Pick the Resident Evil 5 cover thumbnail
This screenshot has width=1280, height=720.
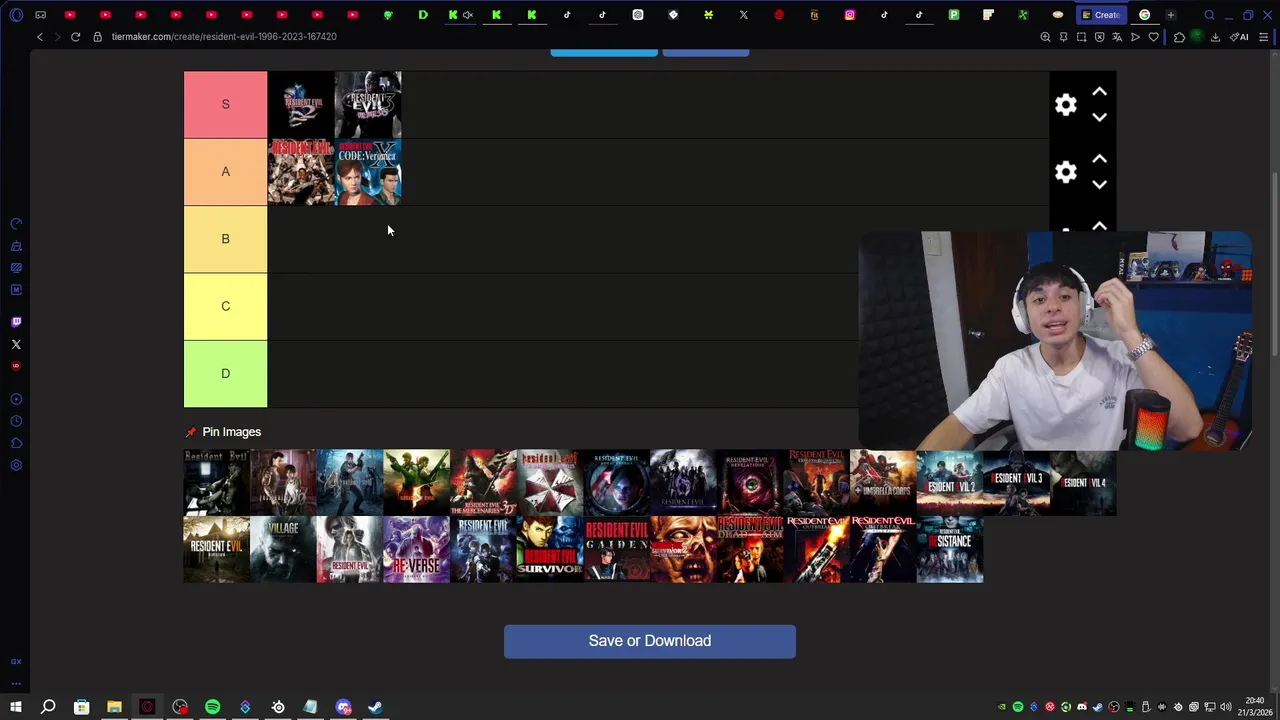point(417,482)
